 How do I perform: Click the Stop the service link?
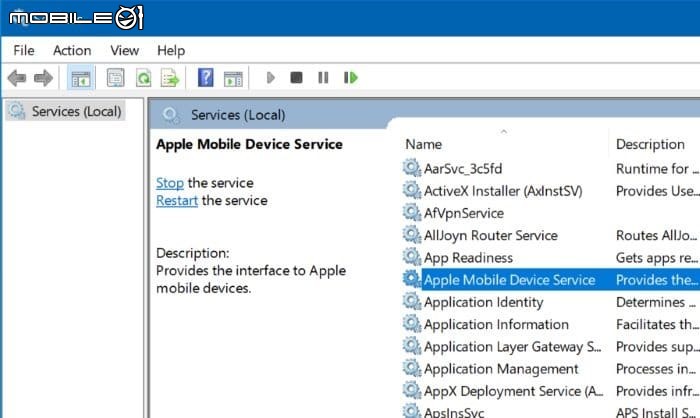(x=170, y=183)
